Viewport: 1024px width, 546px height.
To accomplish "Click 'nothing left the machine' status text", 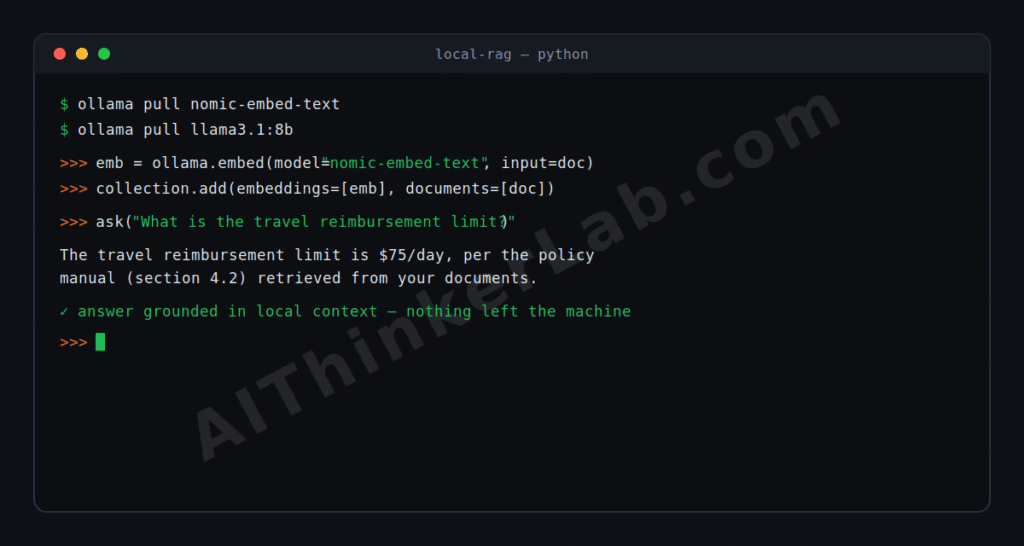I will coord(519,312).
